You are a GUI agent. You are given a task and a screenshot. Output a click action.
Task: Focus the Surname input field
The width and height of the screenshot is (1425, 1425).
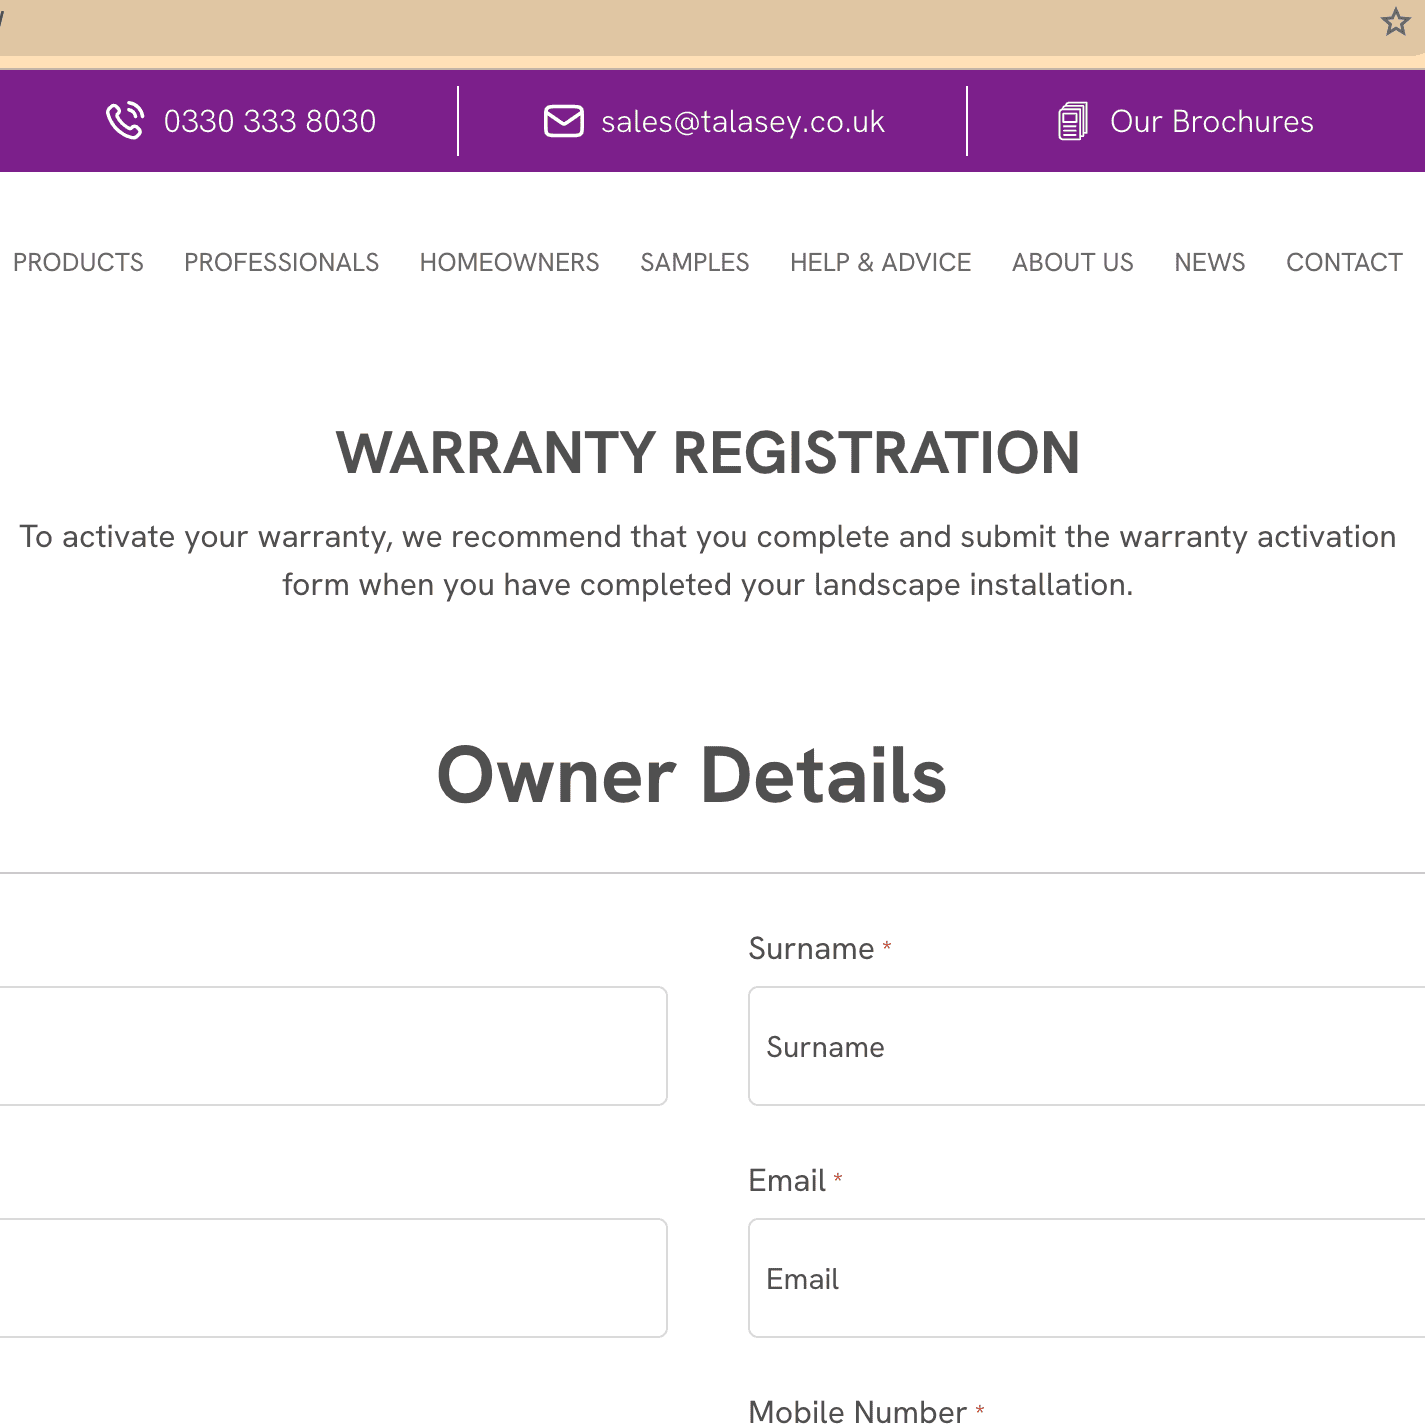1085,1046
